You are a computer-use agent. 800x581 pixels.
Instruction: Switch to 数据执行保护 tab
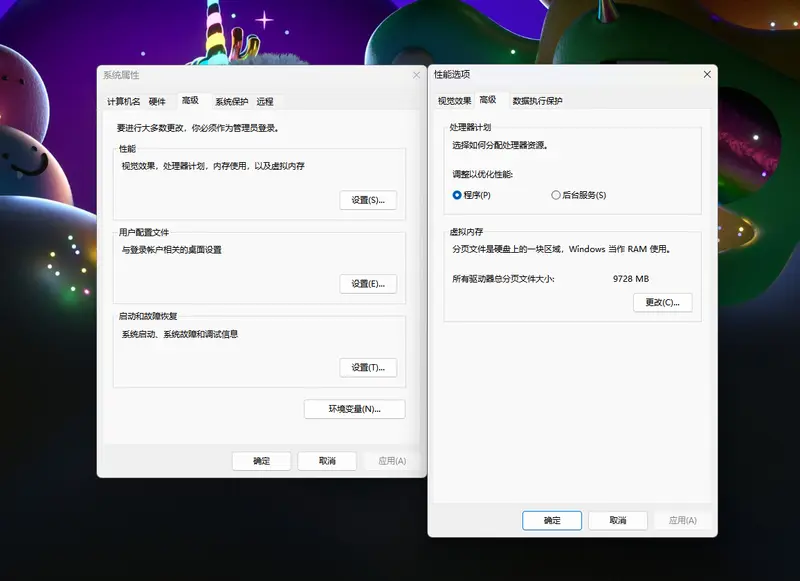537,100
